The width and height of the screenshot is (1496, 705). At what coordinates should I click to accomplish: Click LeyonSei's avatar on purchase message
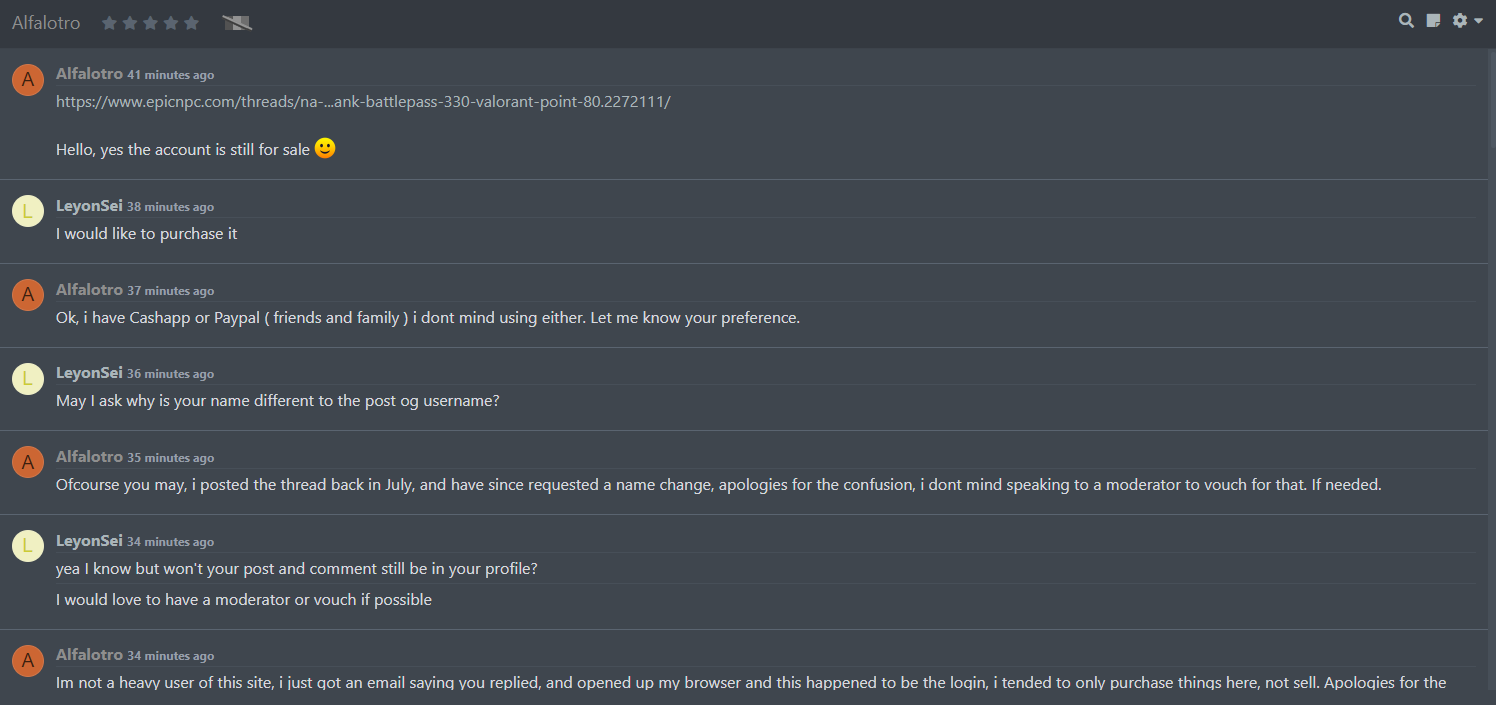(28, 211)
